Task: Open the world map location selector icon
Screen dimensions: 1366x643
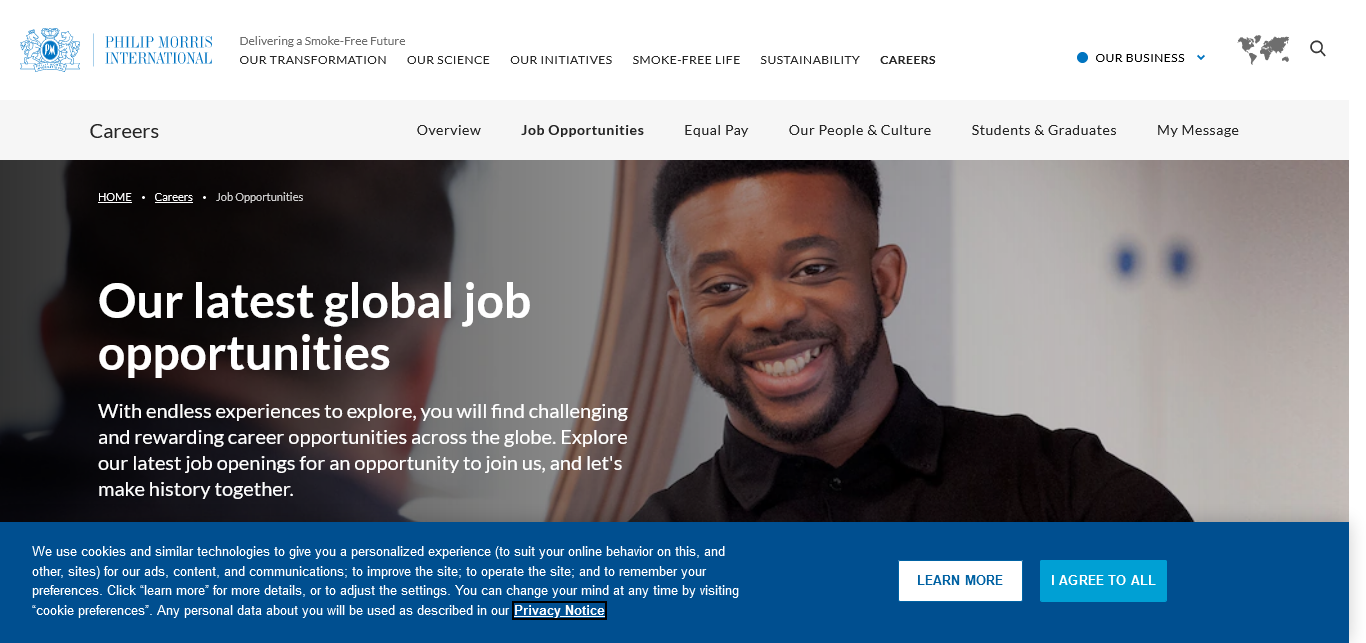Action: (1263, 49)
